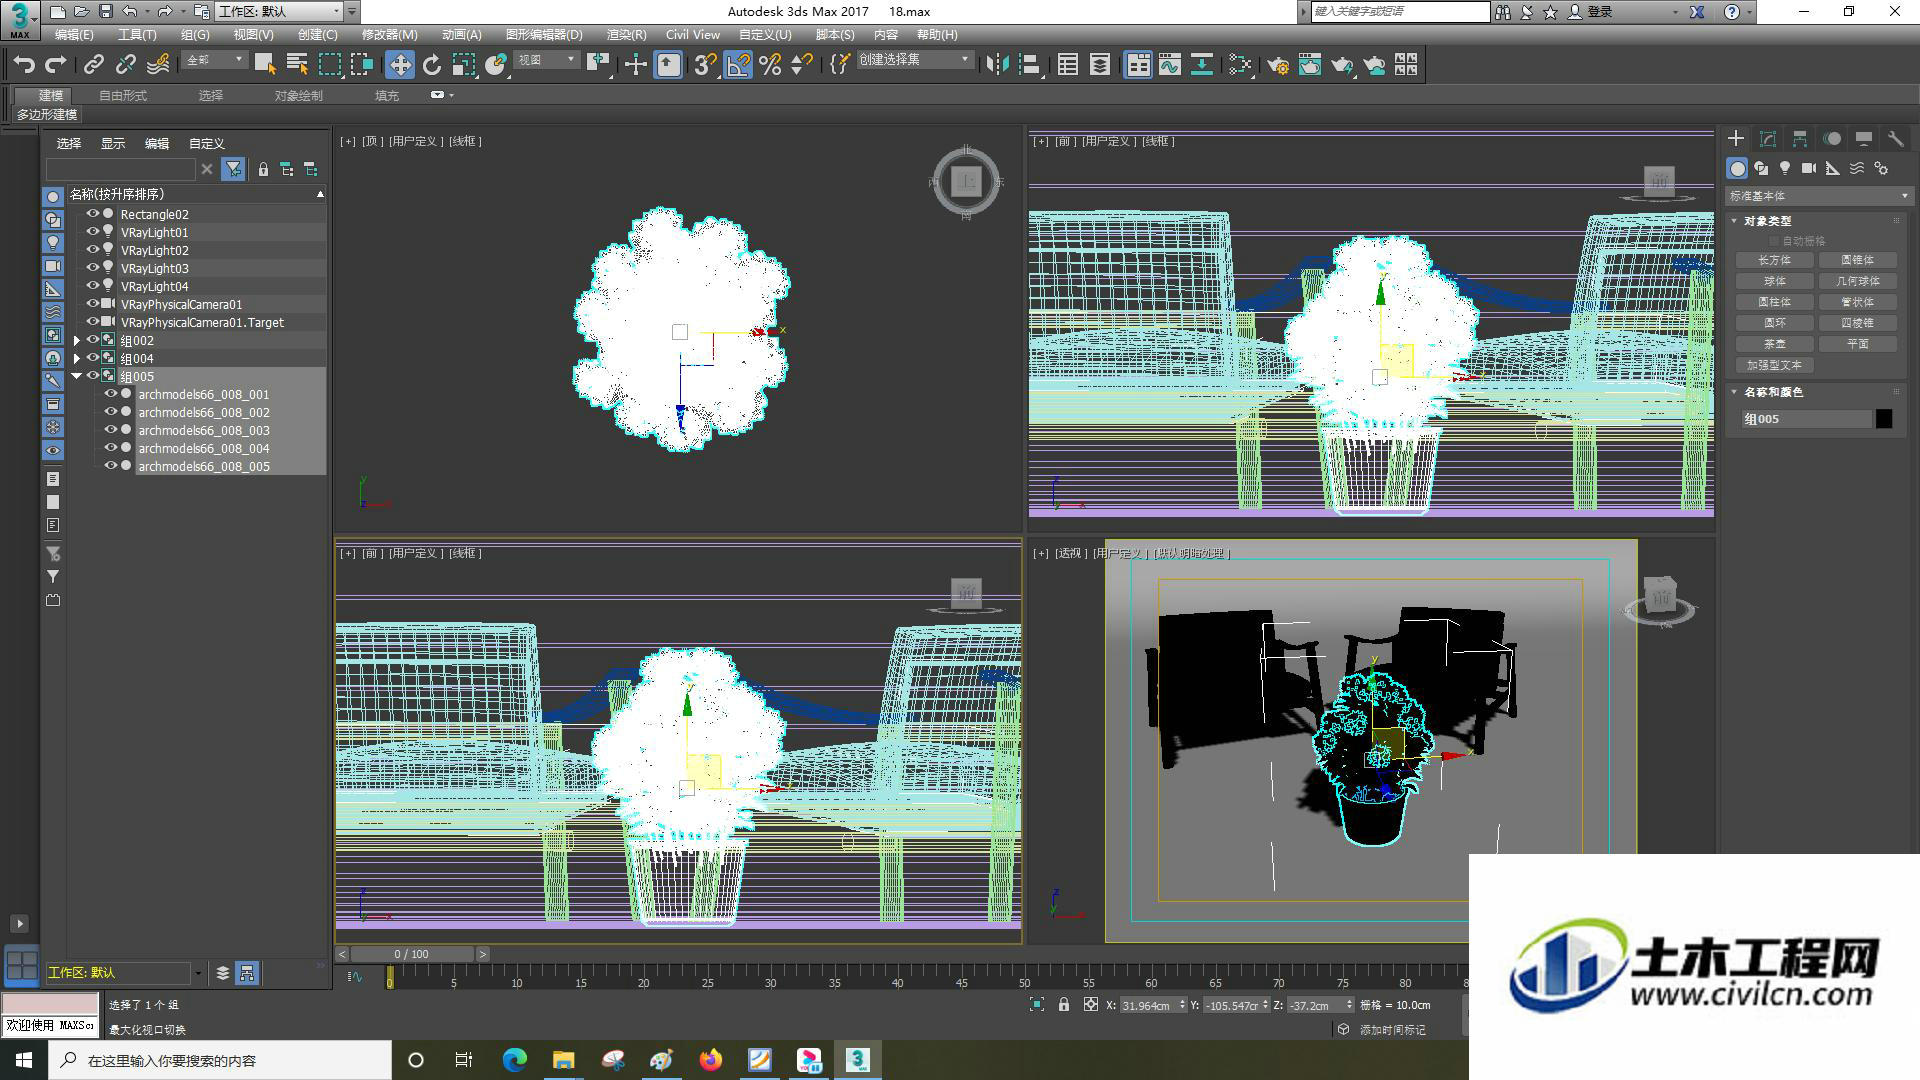The height and width of the screenshot is (1080, 1920).
Task: Click the Align tool icon
Action: (1029, 65)
